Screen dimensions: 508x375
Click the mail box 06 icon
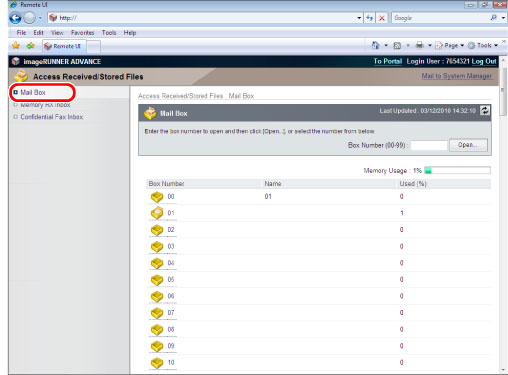click(157, 296)
